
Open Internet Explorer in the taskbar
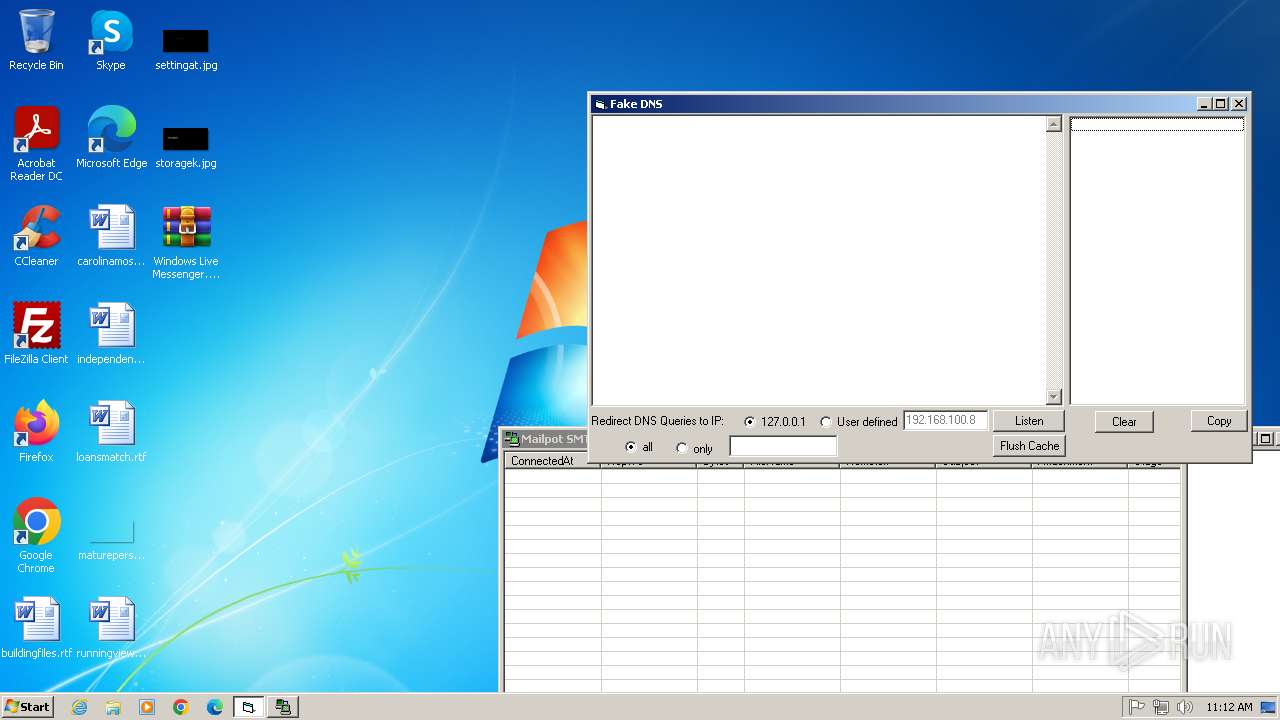(79, 707)
